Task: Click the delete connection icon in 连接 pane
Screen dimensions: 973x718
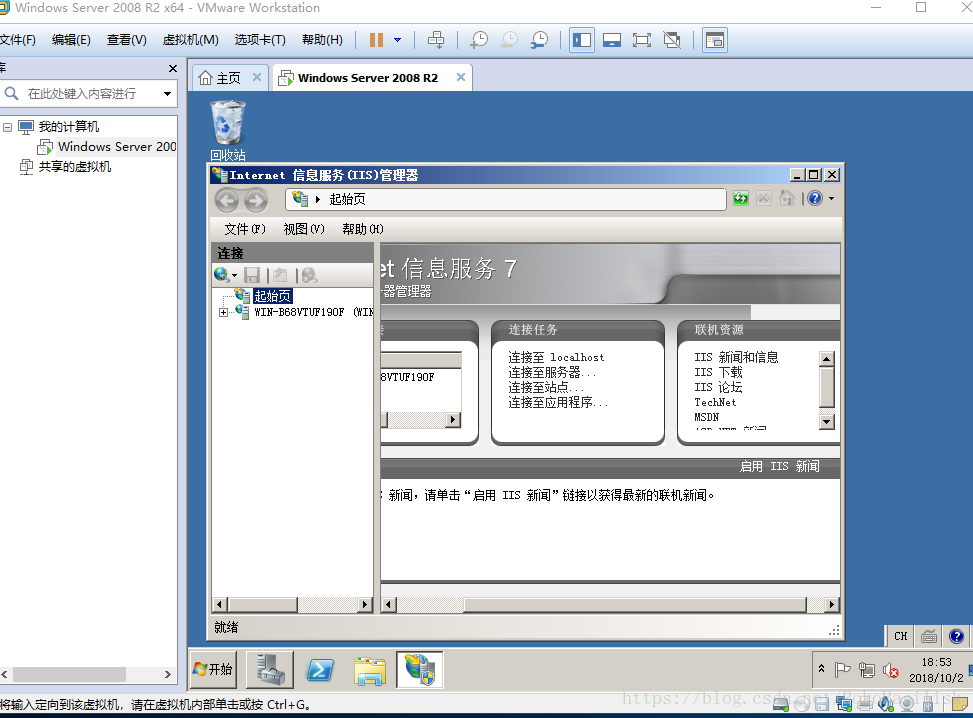Action: pos(309,275)
